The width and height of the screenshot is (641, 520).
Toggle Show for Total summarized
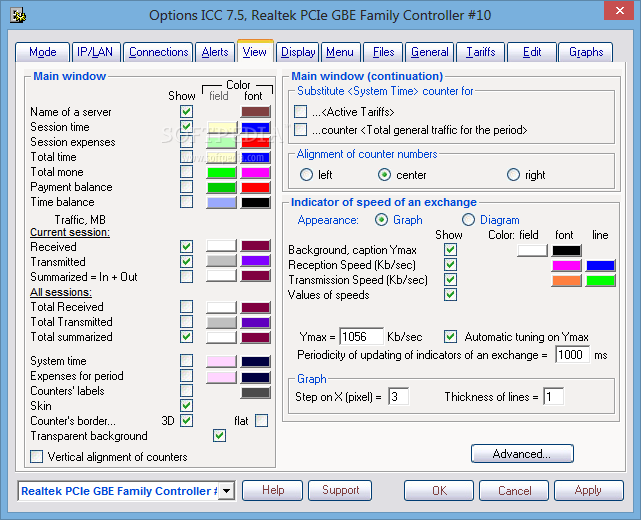tap(186, 336)
